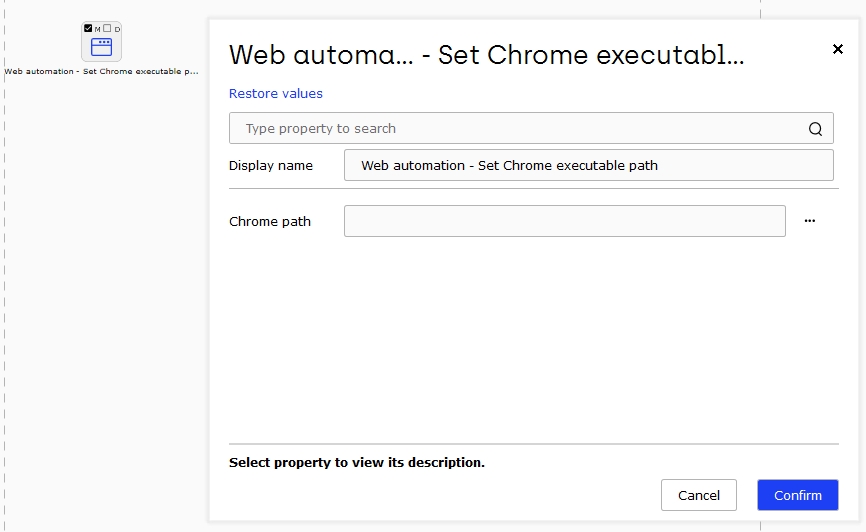Click the magnifier search icon
Image resolution: width=866 pixels, height=532 pixels.
click(x=815, y=129)
